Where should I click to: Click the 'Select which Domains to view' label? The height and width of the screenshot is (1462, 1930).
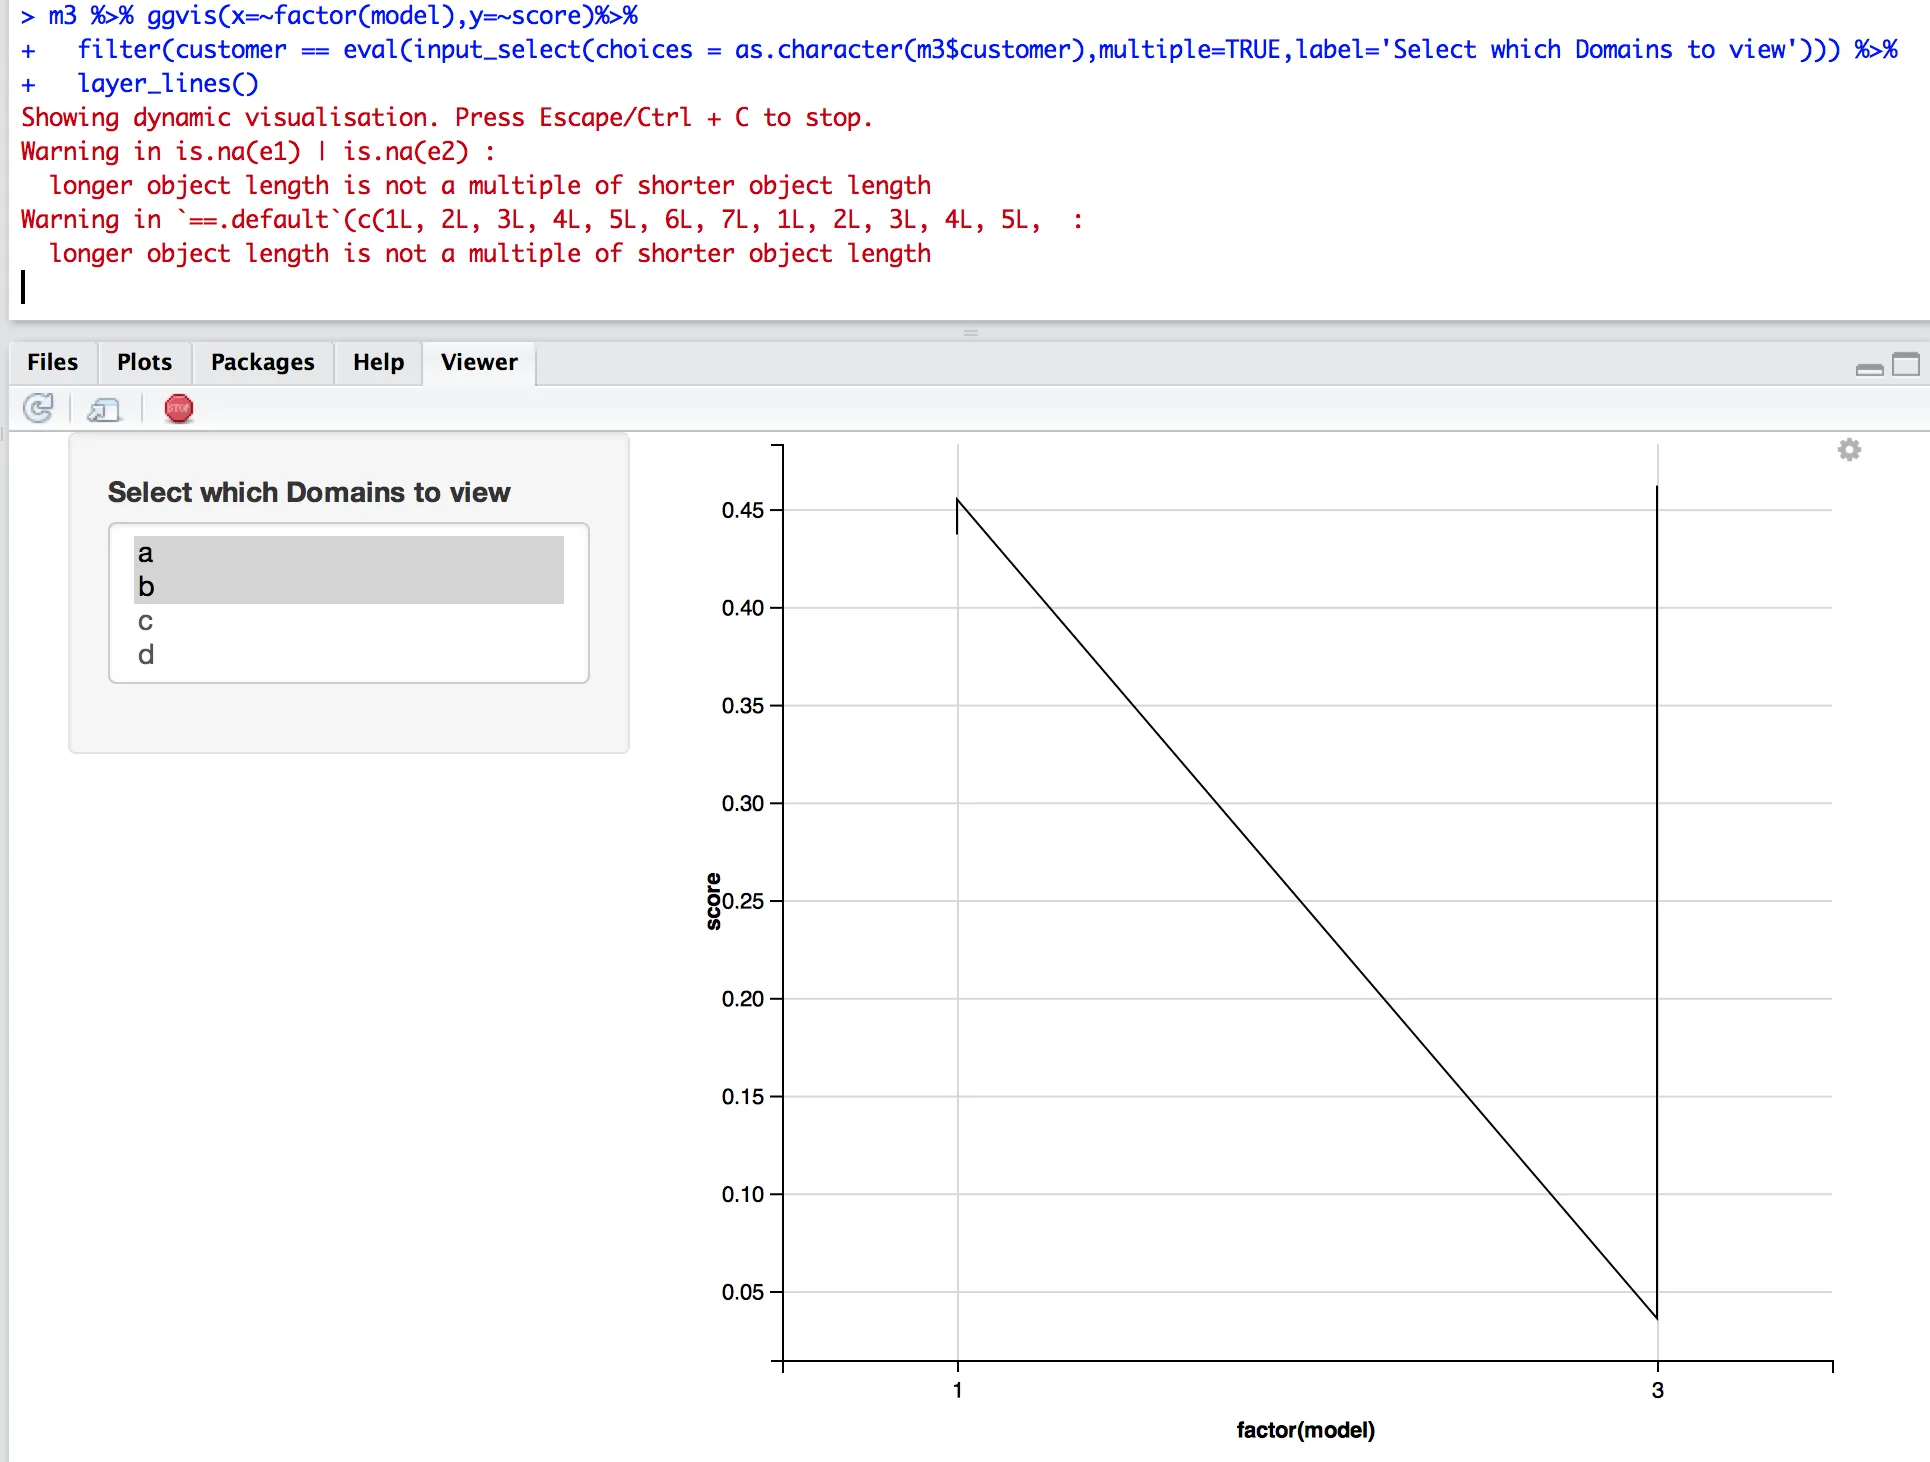309,492
